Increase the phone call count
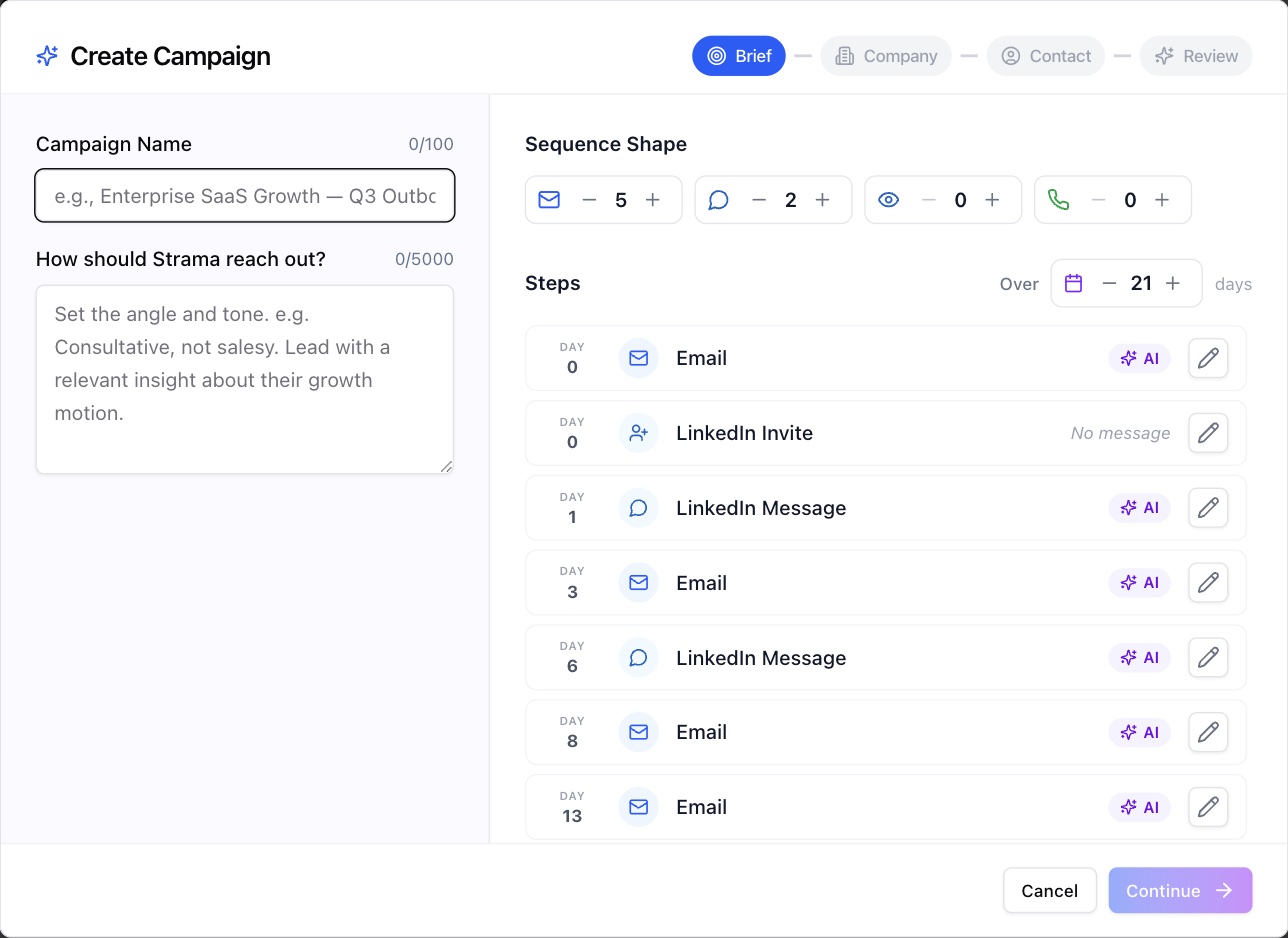This screenshot has width=1288, height=938. coord(1163,200)
